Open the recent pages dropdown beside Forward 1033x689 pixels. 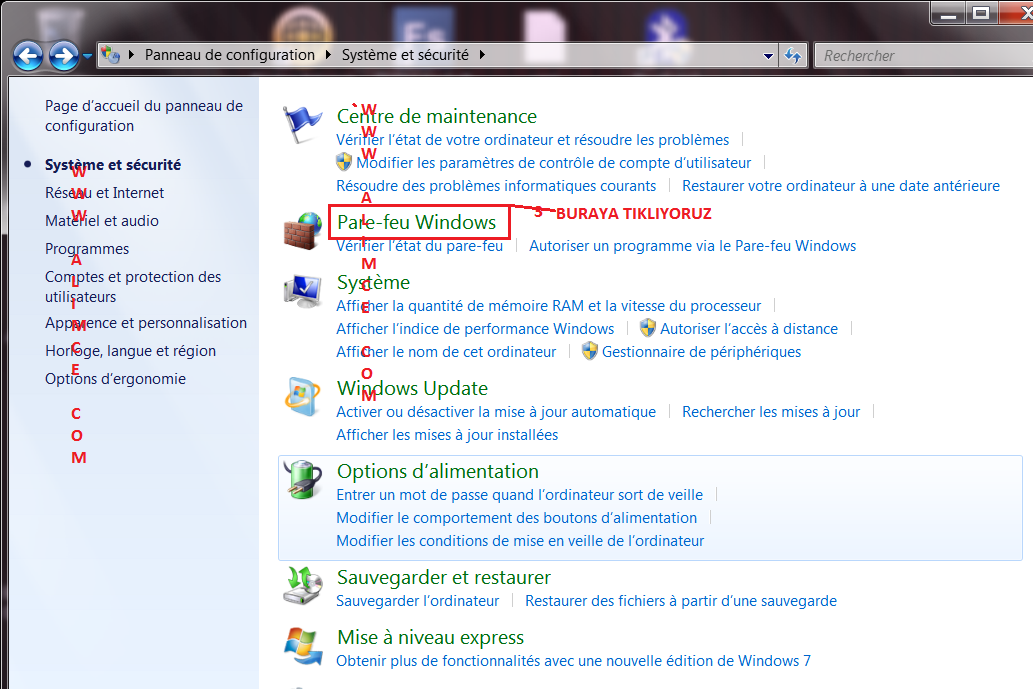pyautogui.click(x=87, y=57)
